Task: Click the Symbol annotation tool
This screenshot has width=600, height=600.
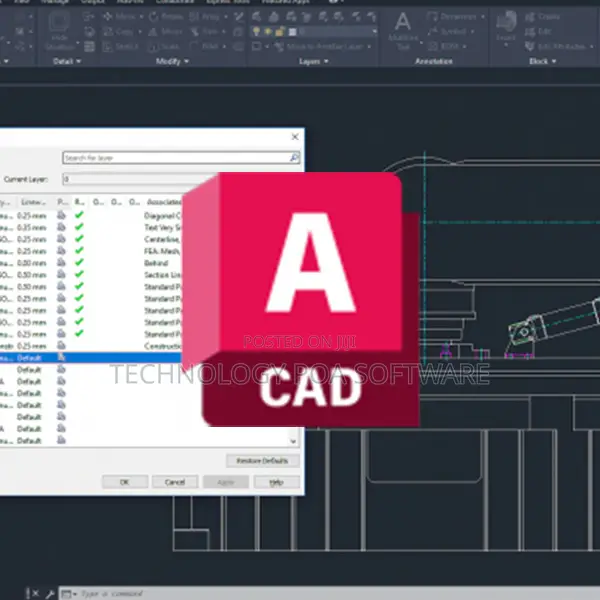Action: 447,31
